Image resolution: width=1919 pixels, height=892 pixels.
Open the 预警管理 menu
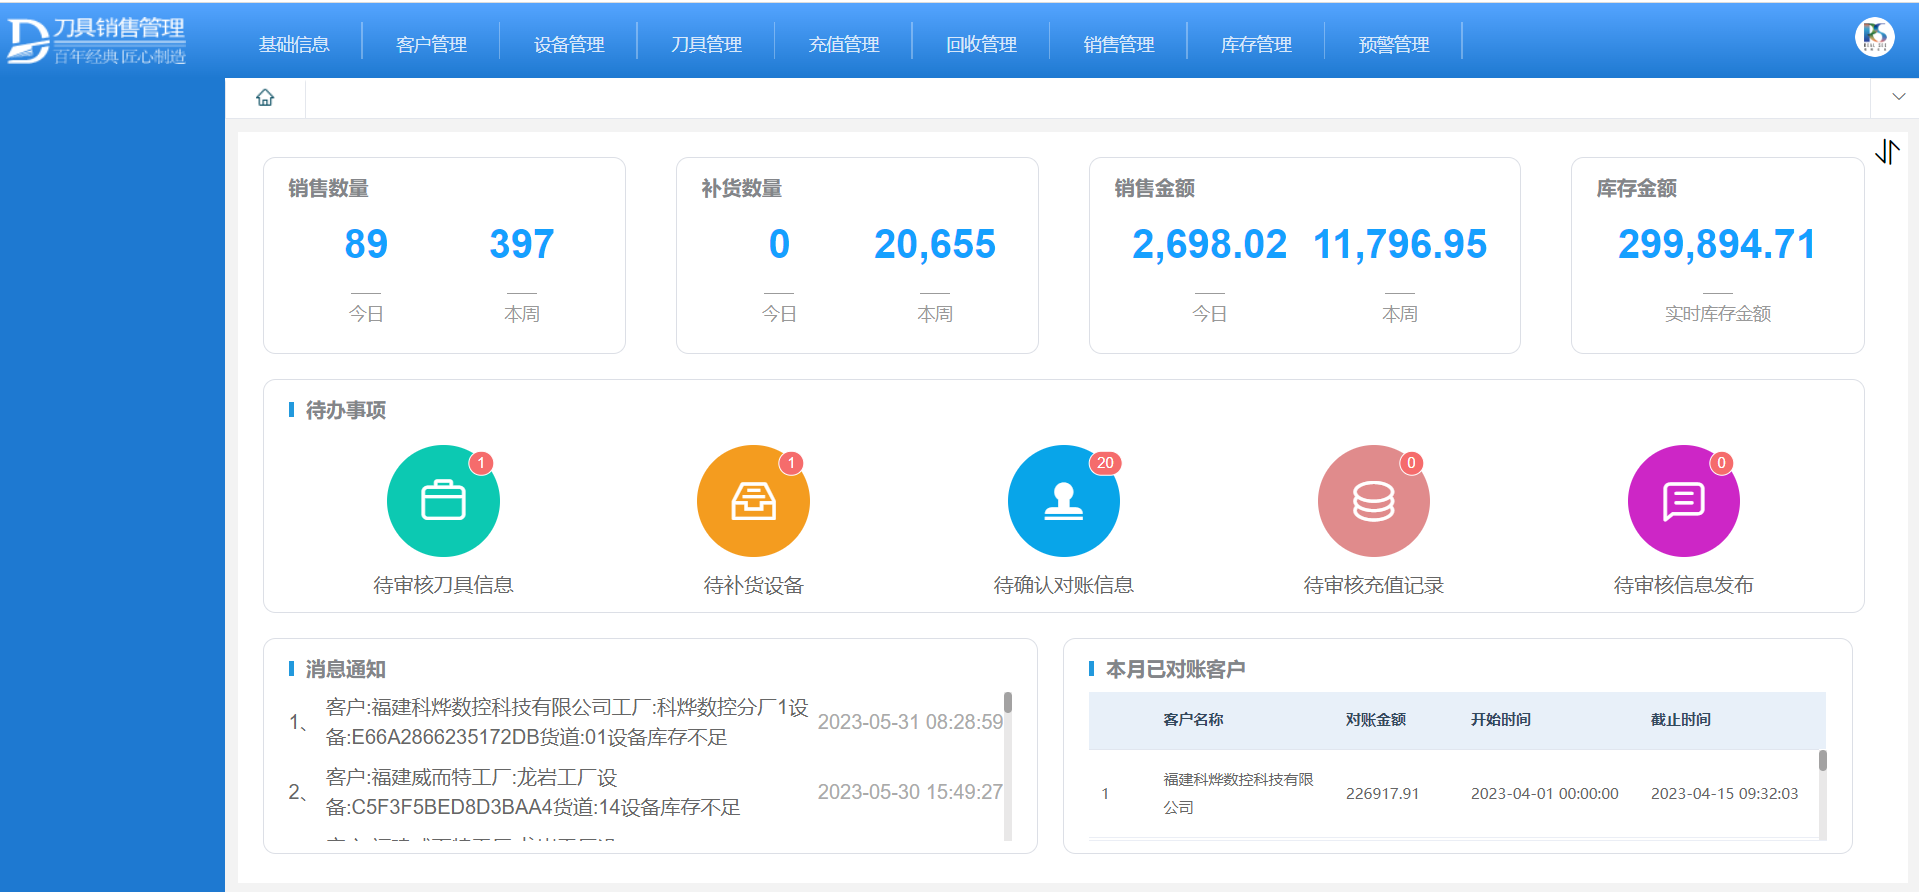click(1393, 45)
